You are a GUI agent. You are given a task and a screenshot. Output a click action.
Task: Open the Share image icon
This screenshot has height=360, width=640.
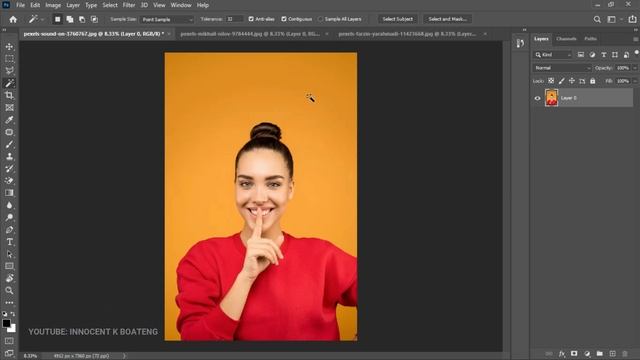632,19
